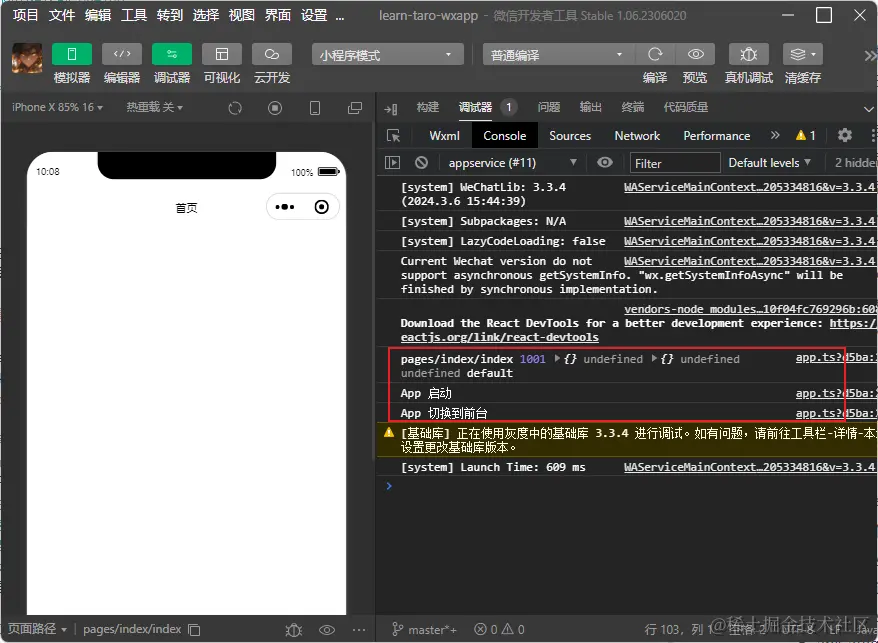878x643 pixels.
Task: Copy page path icon beside pages/index/index
Action: [x=194, y=630]
